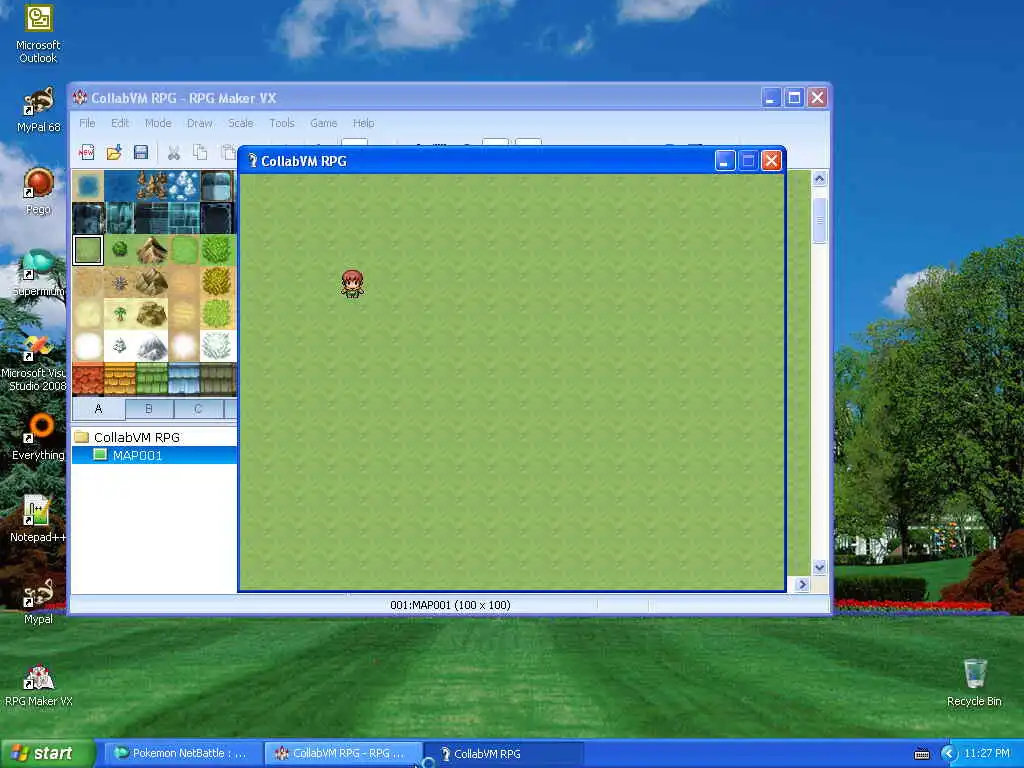Click the on-screen keyboard tray icon
The width and height of the screenshot is (1024, 768).
(x=922, y=754)
